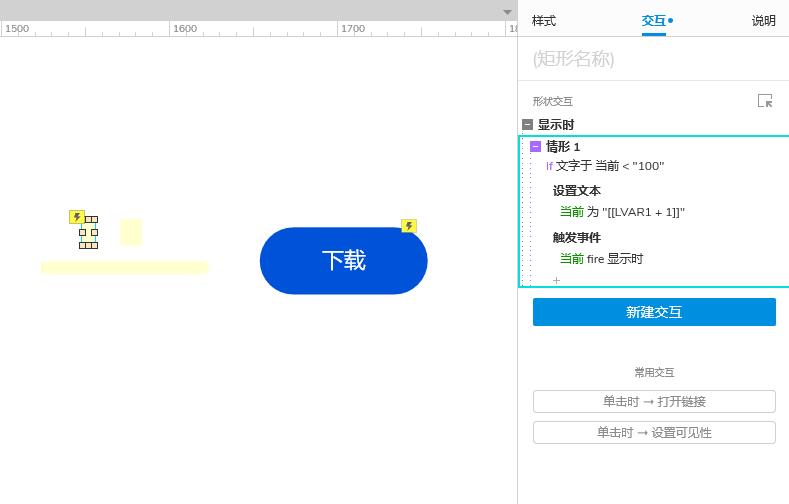Click the lightning badge on 下载 button

point(409,226)
